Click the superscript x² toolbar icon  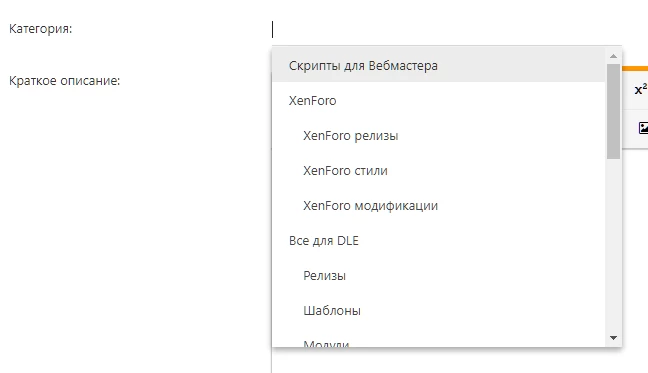(641, 89)
